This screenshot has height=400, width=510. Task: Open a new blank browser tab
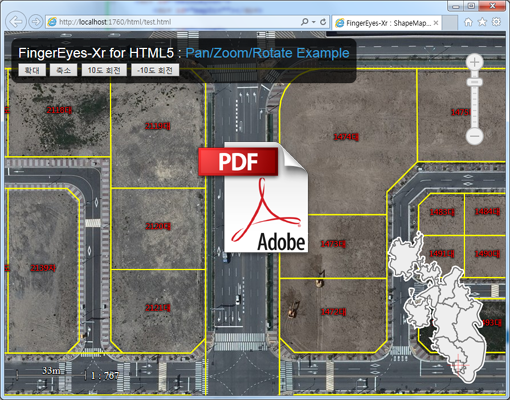[x=450, y=23]
